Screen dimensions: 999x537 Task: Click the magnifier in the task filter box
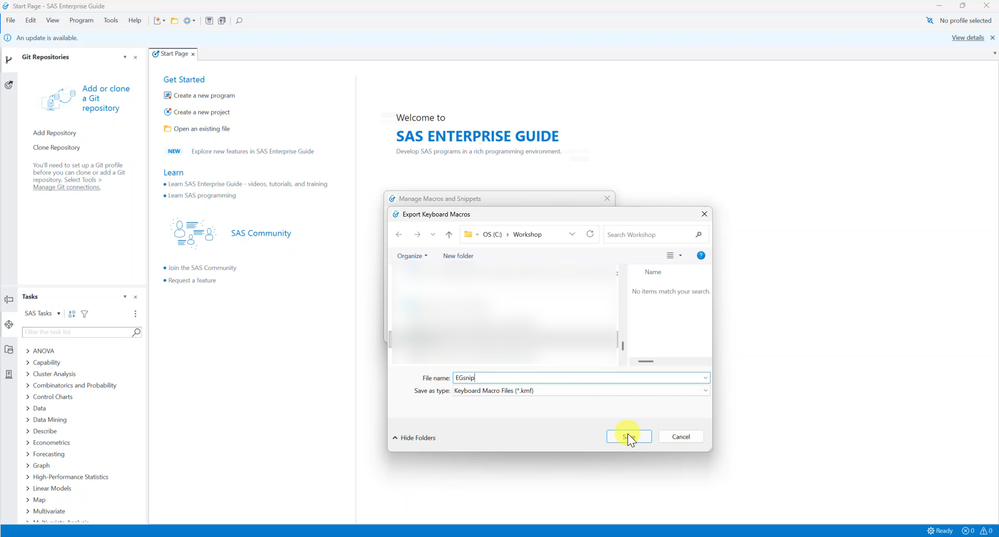[136, 332]
